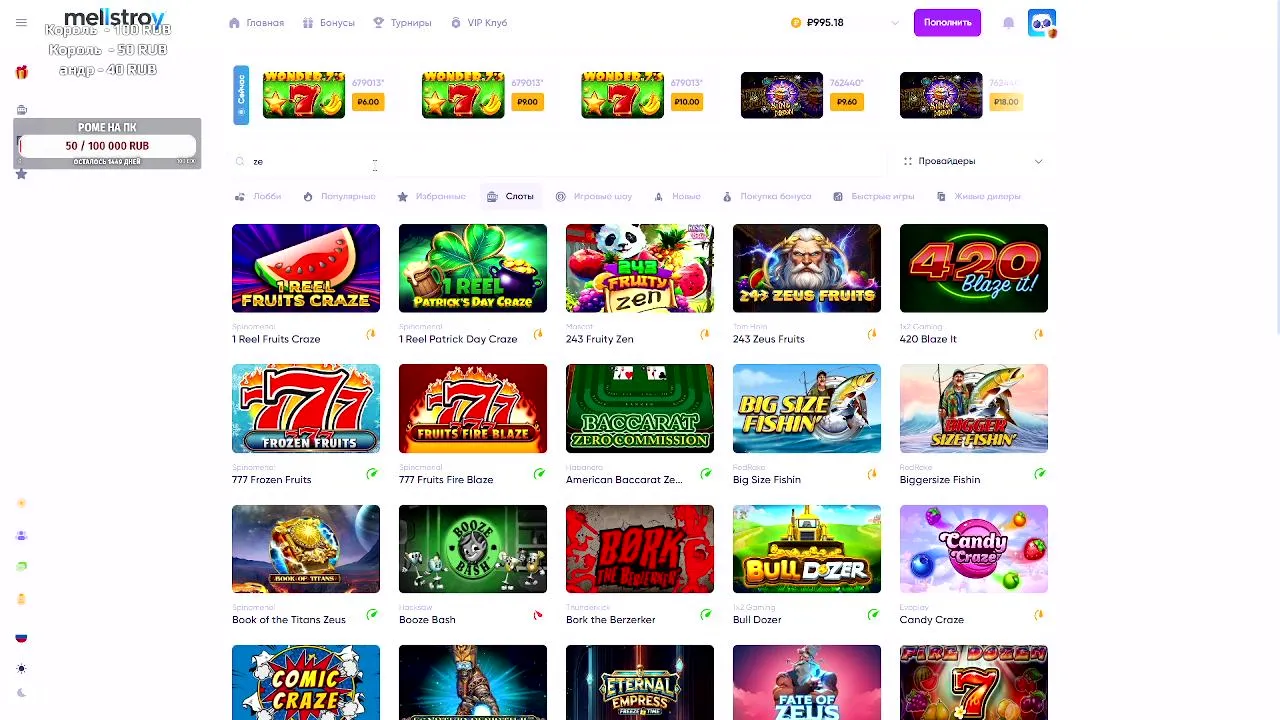Click the gift box icon in sidebar

(x=21, y=72)
